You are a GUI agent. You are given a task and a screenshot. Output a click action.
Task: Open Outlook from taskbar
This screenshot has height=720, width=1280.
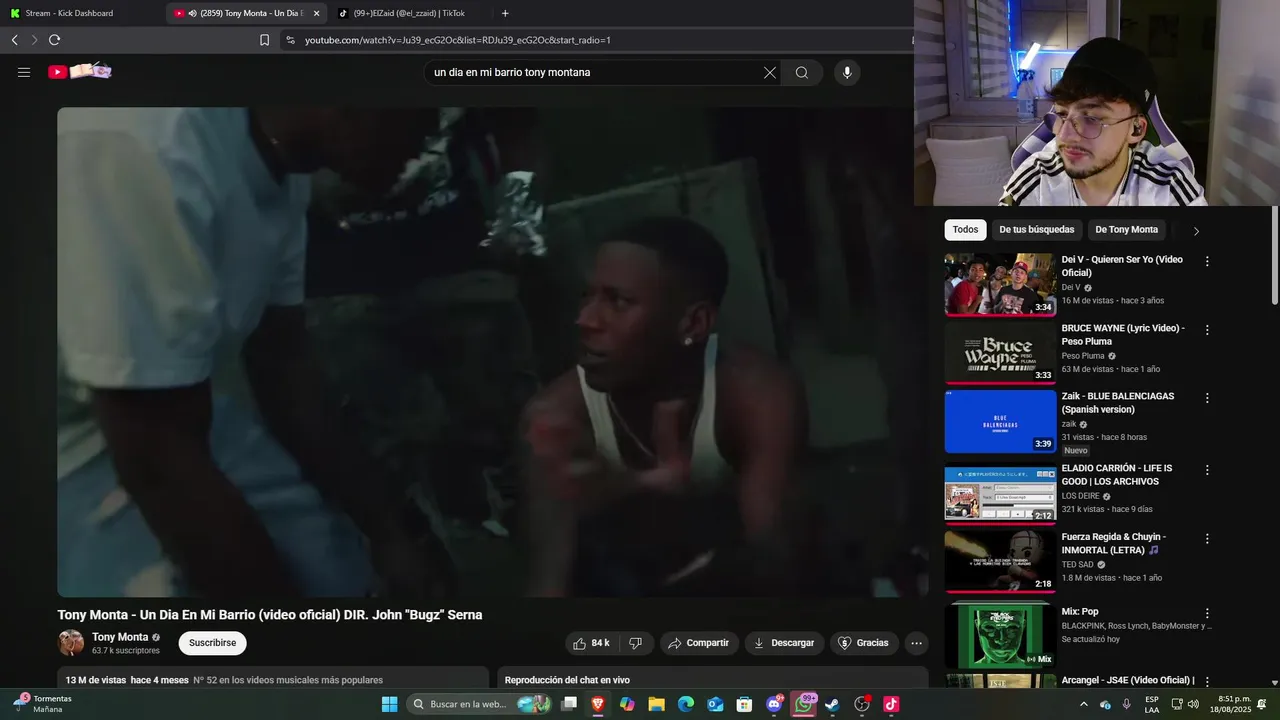[715, 704]
